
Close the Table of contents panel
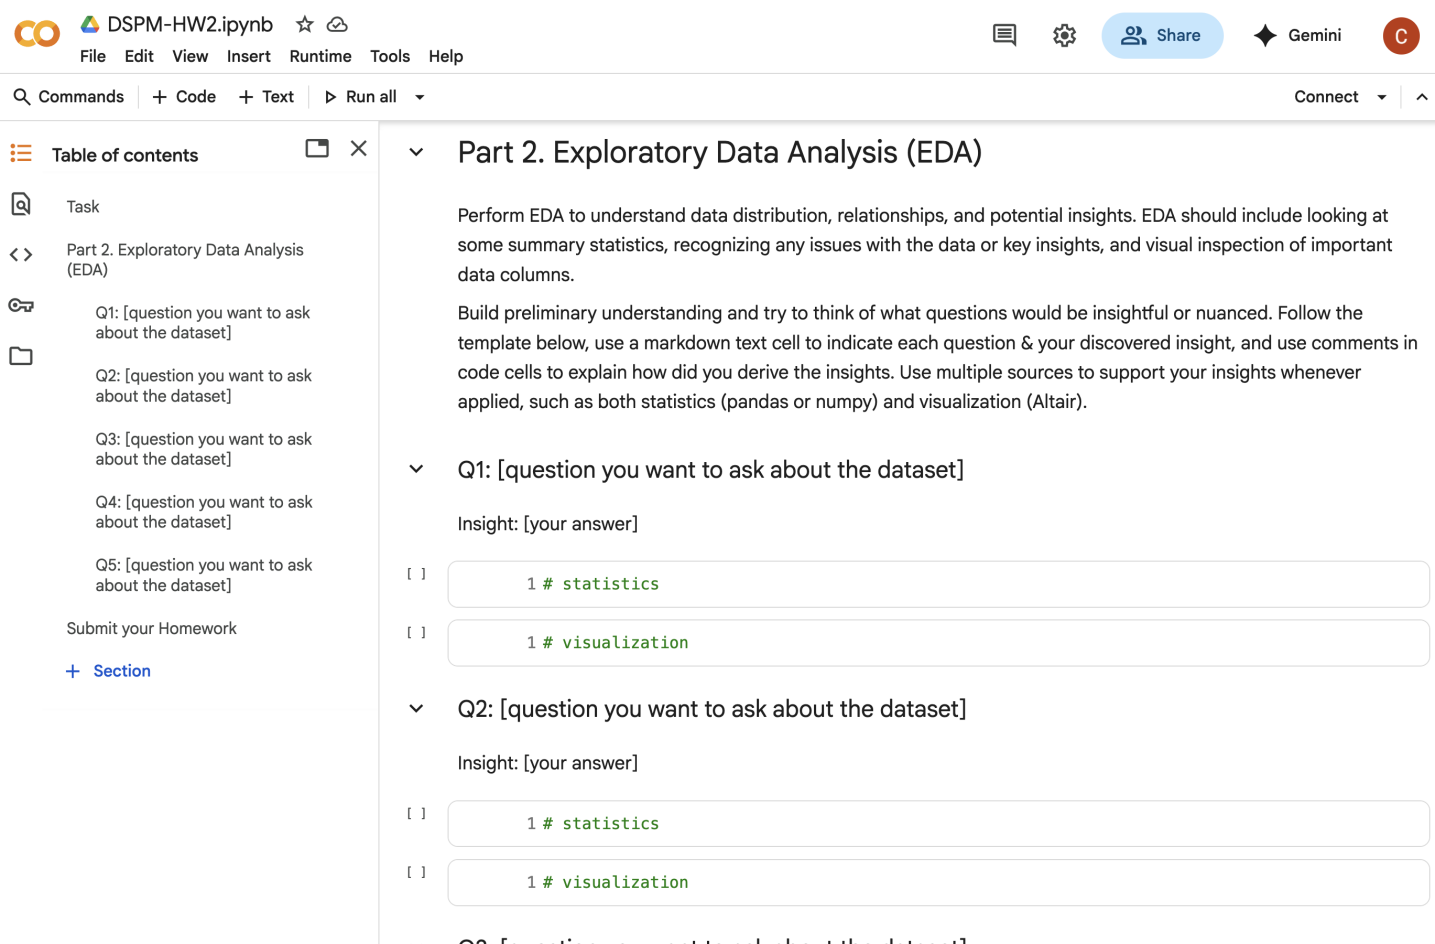click(359, 149)
